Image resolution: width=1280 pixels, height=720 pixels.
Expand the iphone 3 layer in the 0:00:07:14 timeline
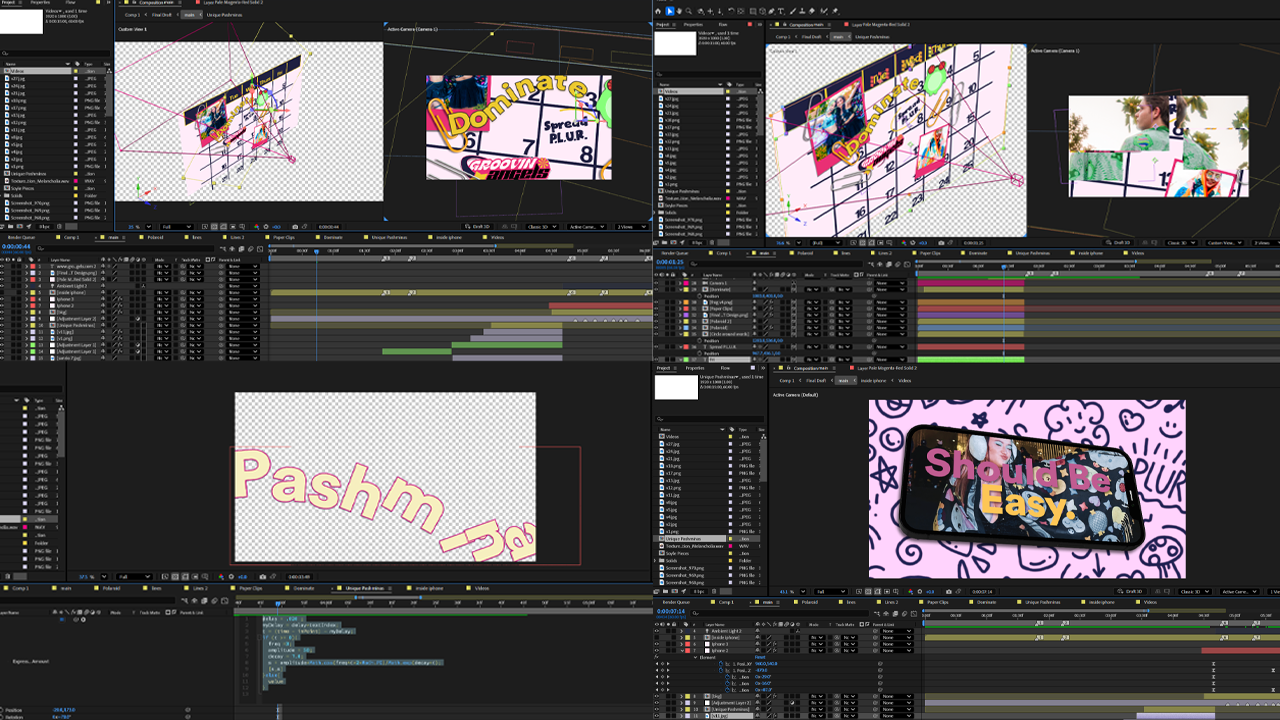tap(681, 644)
